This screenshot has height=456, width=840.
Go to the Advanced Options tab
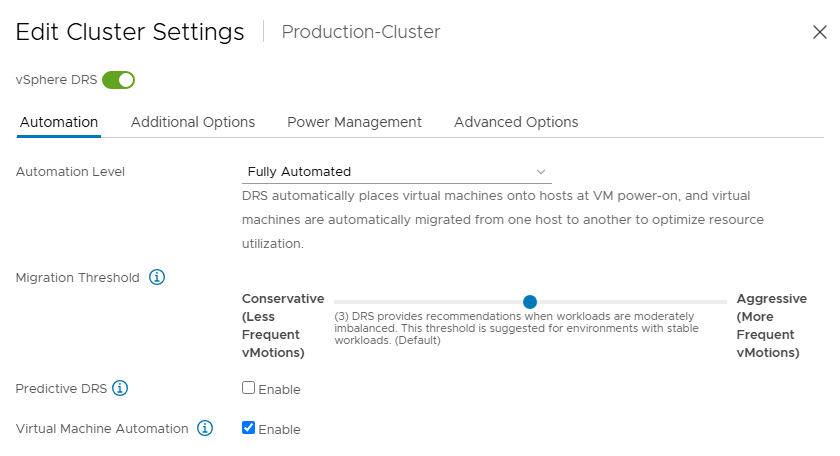(516, 122)
